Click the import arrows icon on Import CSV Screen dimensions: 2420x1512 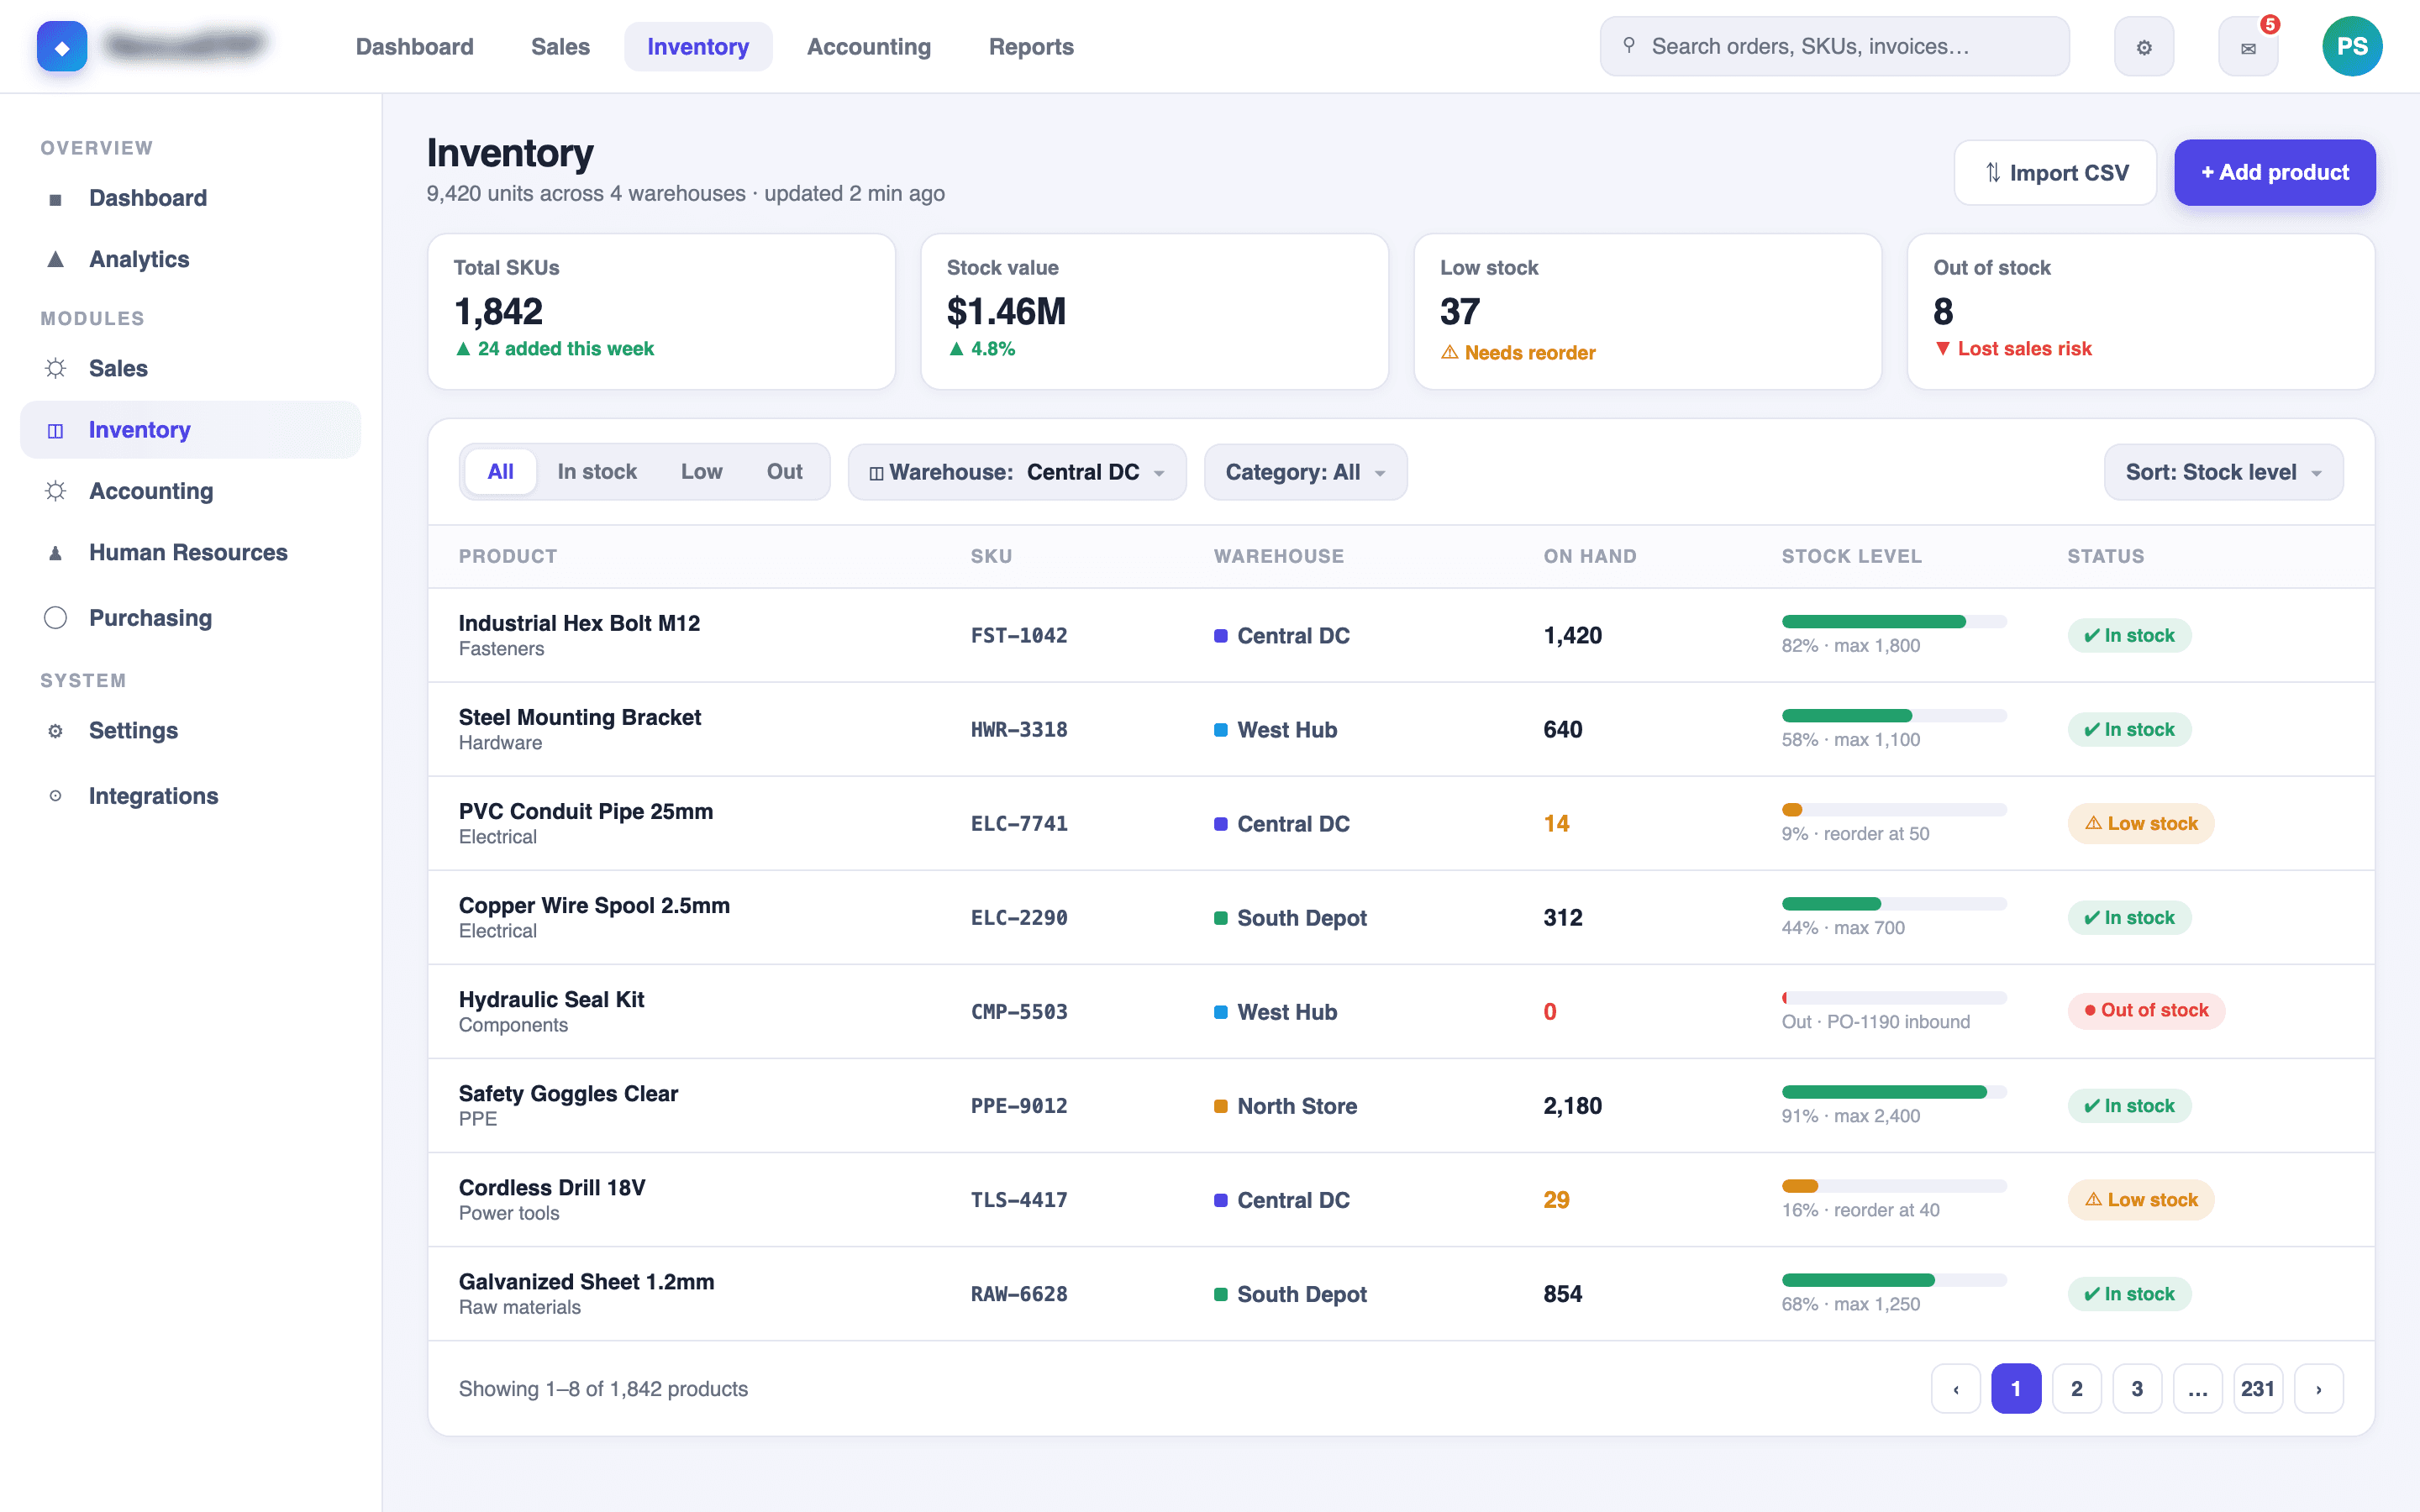pos(1992,172)
